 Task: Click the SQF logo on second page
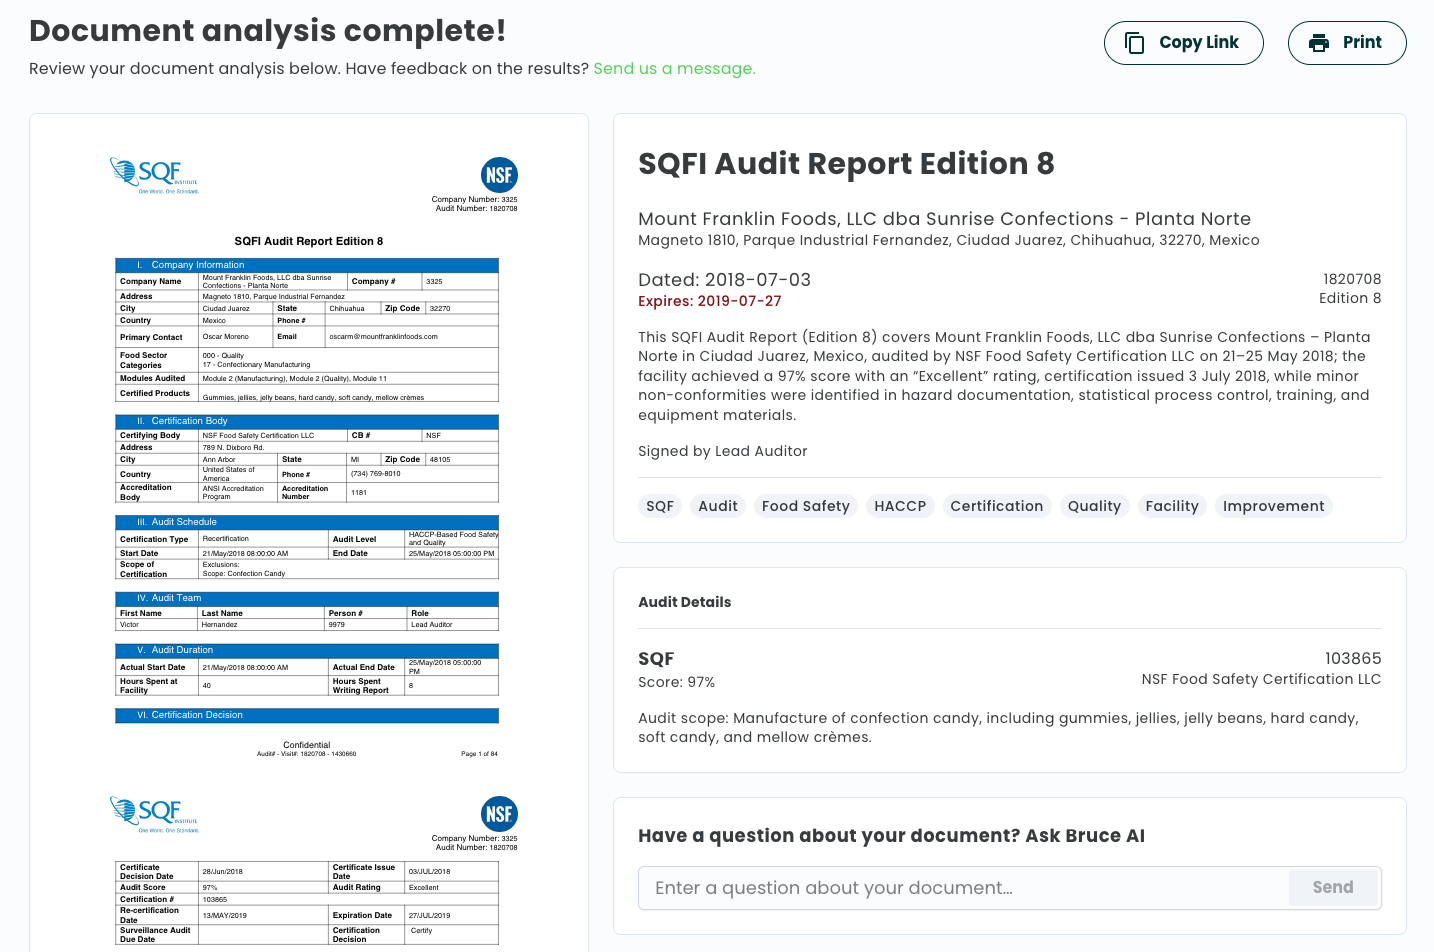tap(154, 815)
